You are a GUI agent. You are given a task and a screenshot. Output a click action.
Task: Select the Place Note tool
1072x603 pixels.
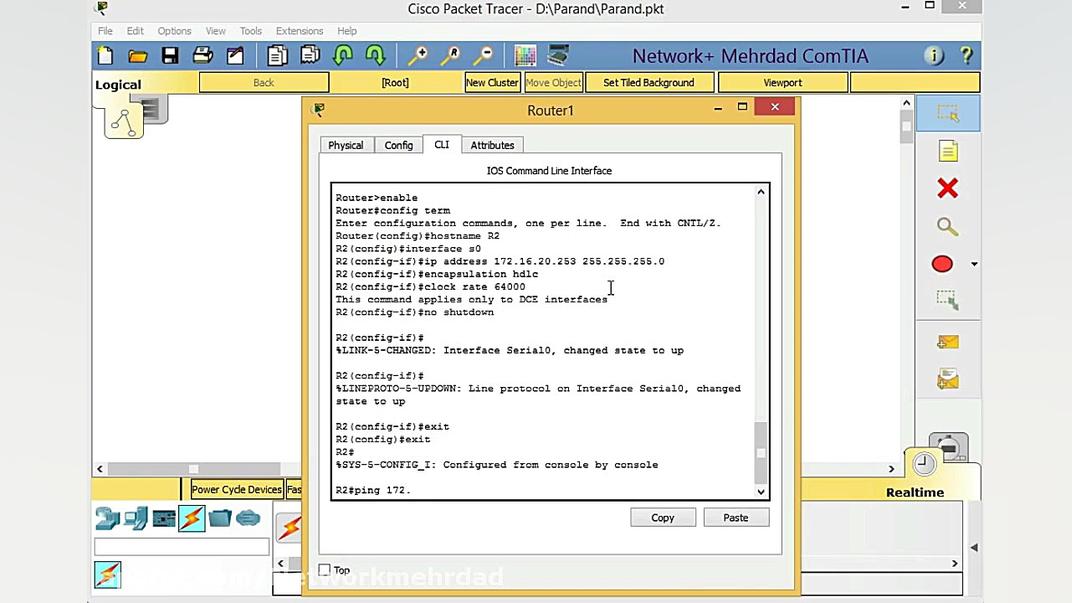click(x=948, y=151)
